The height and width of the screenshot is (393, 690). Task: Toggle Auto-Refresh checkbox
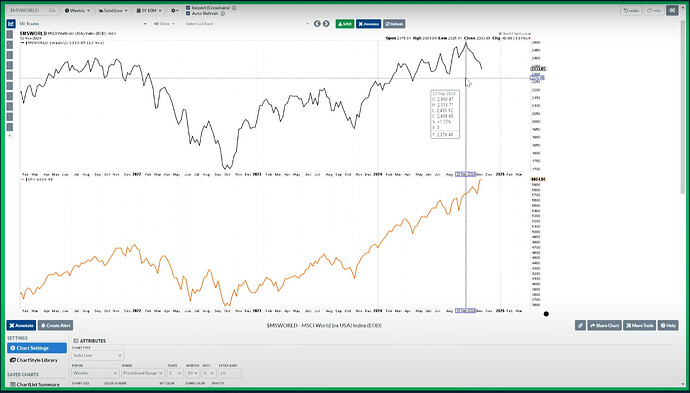(x=188, y=14)
